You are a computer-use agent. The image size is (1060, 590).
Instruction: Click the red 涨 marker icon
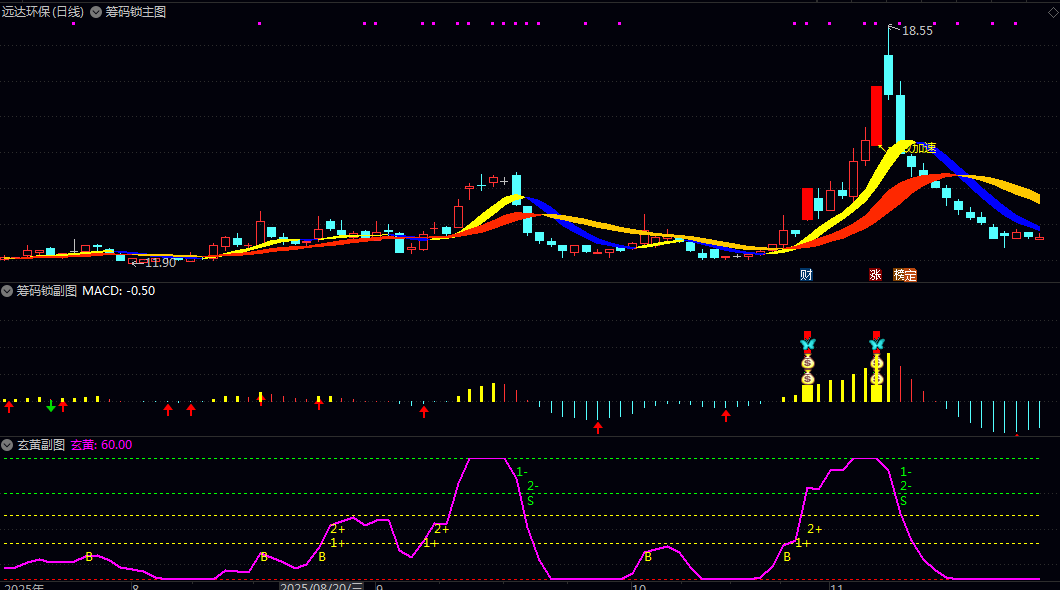pos(875,274)
